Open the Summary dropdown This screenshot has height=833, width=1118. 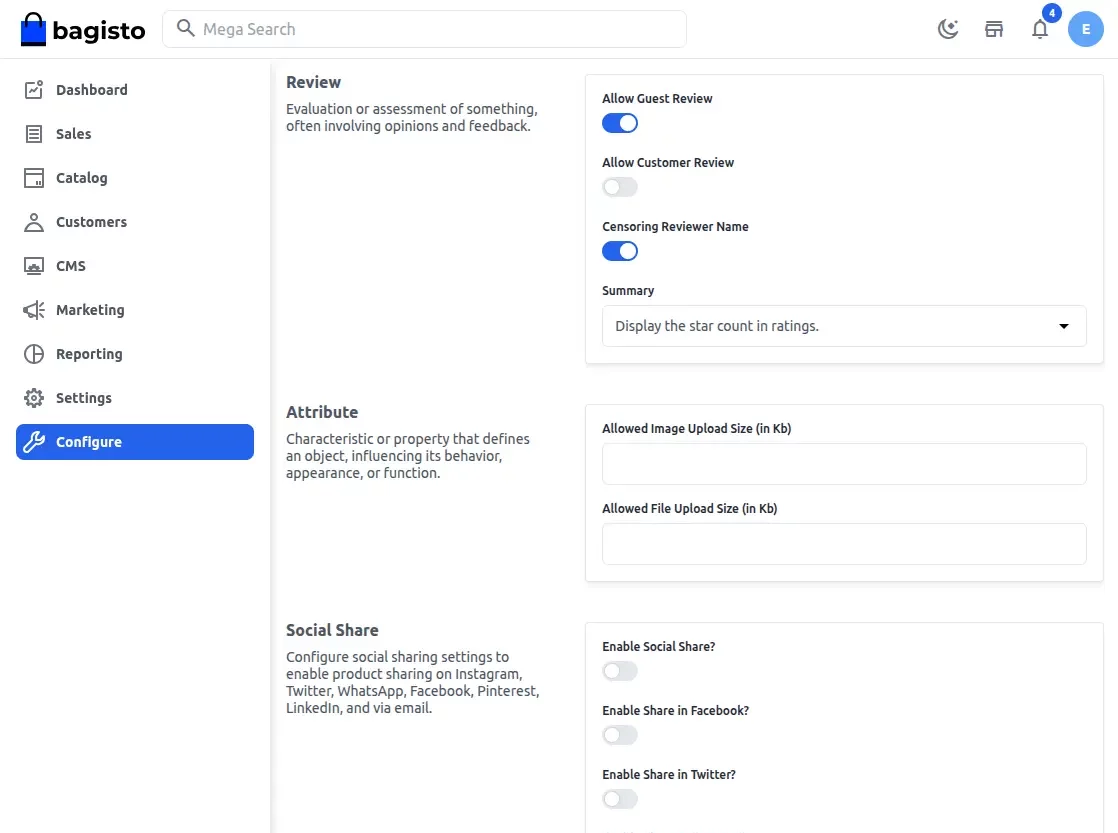(844, 326)
